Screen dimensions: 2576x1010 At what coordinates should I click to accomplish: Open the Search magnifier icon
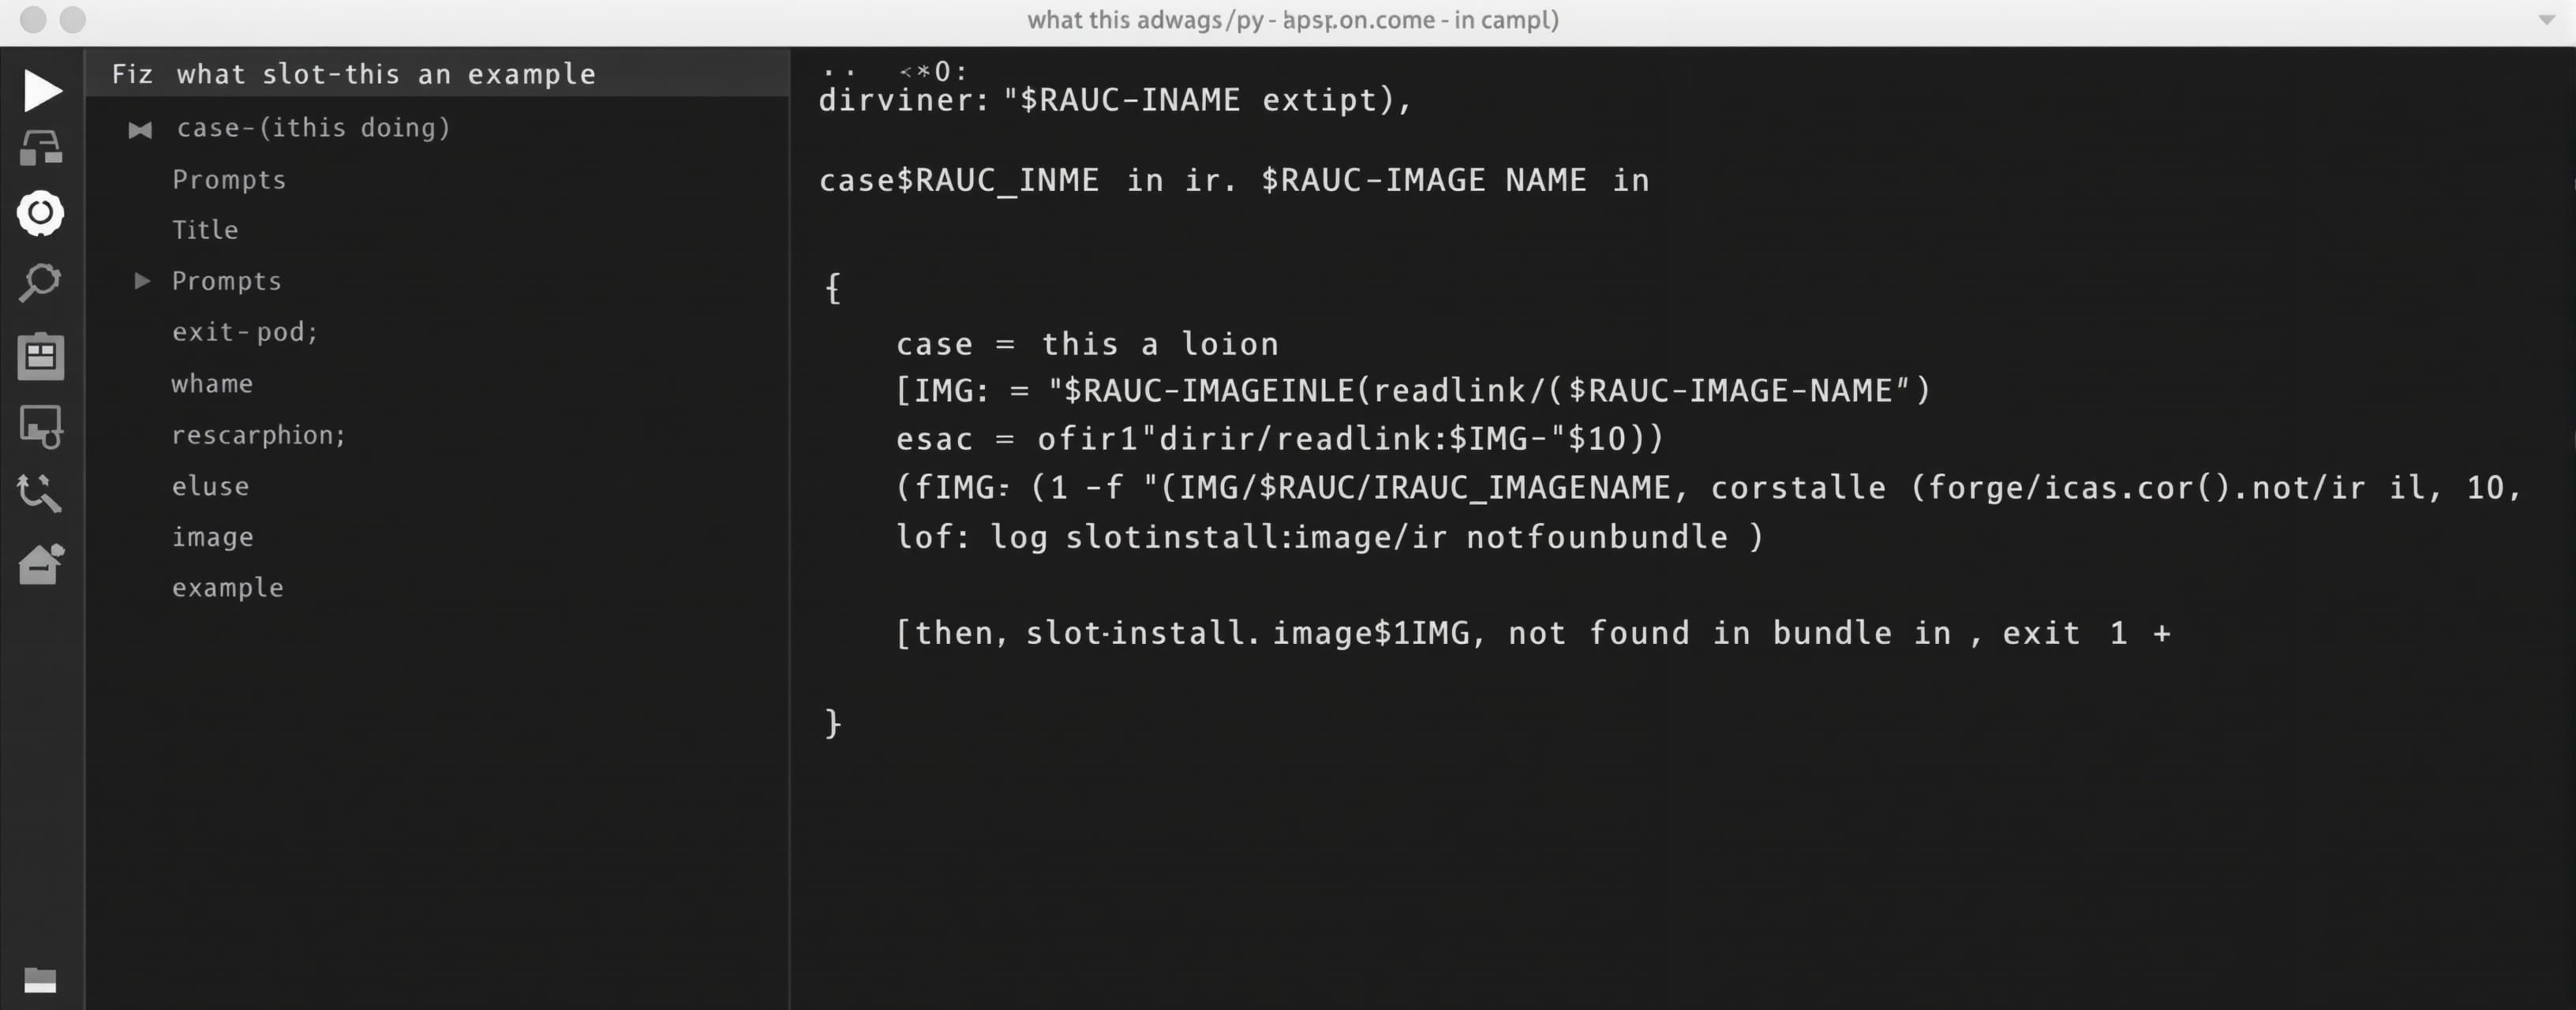(x=41, y=282)
